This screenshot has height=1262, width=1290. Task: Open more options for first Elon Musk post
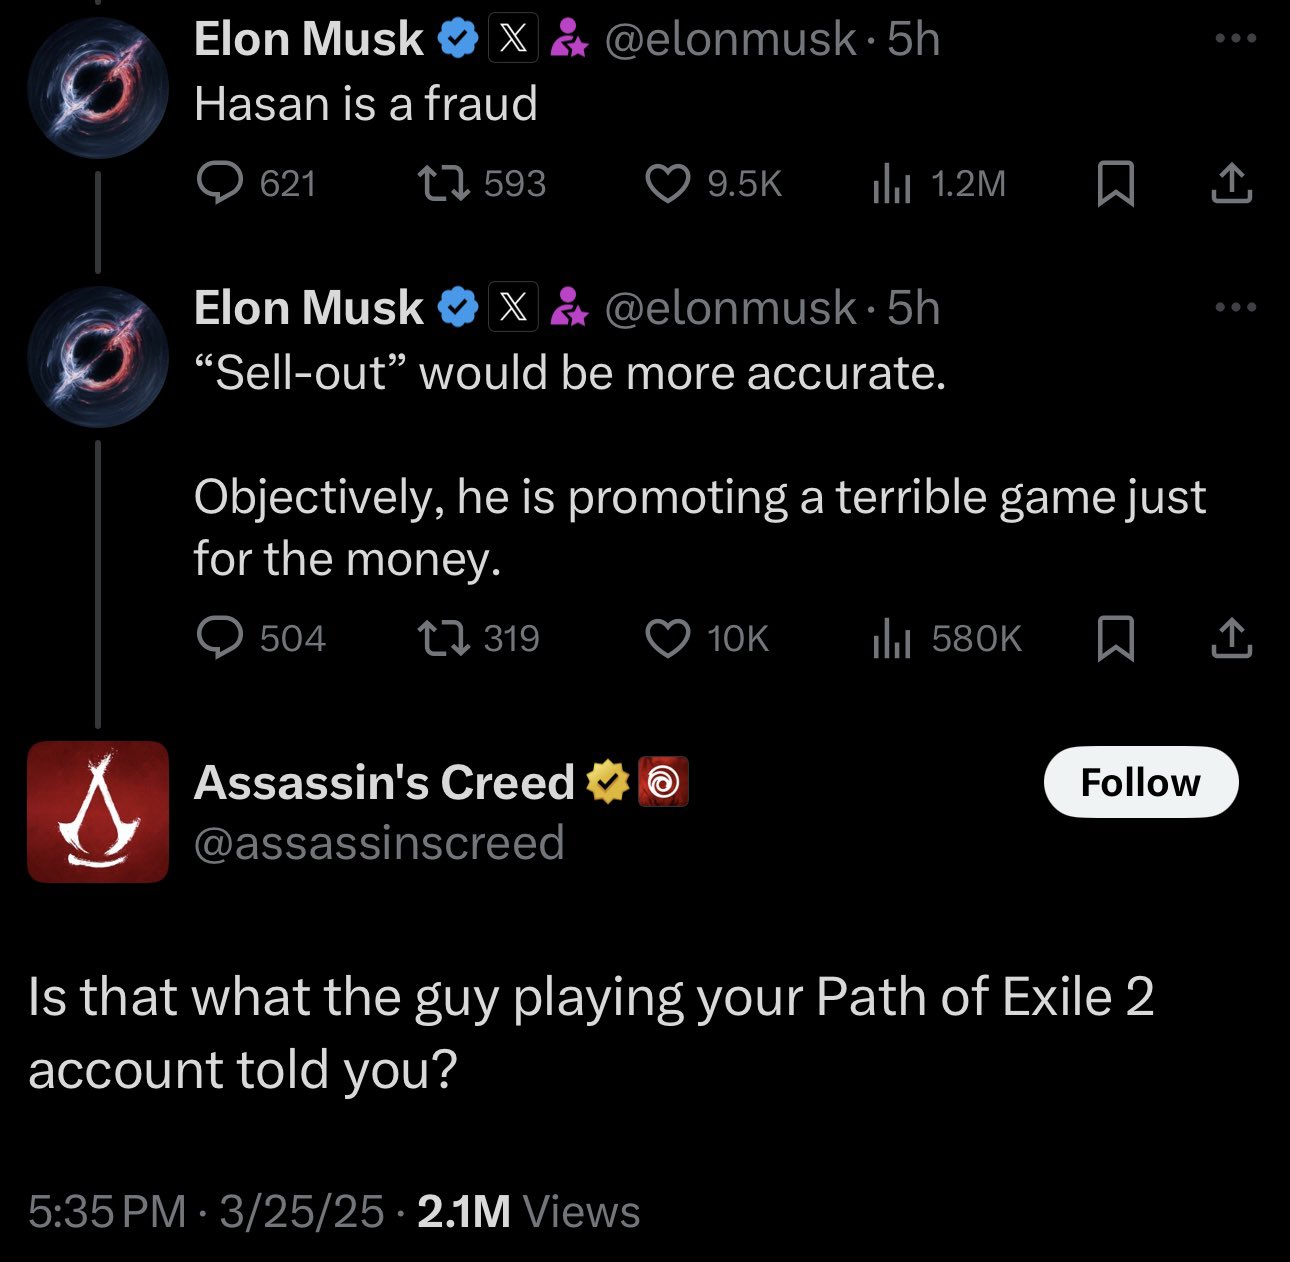tap(1235, 39)
